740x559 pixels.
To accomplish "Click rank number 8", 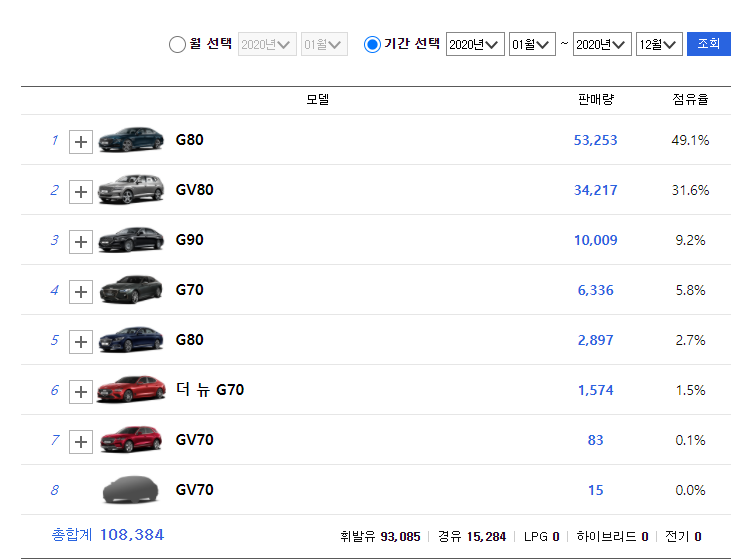I will point(55,491).
